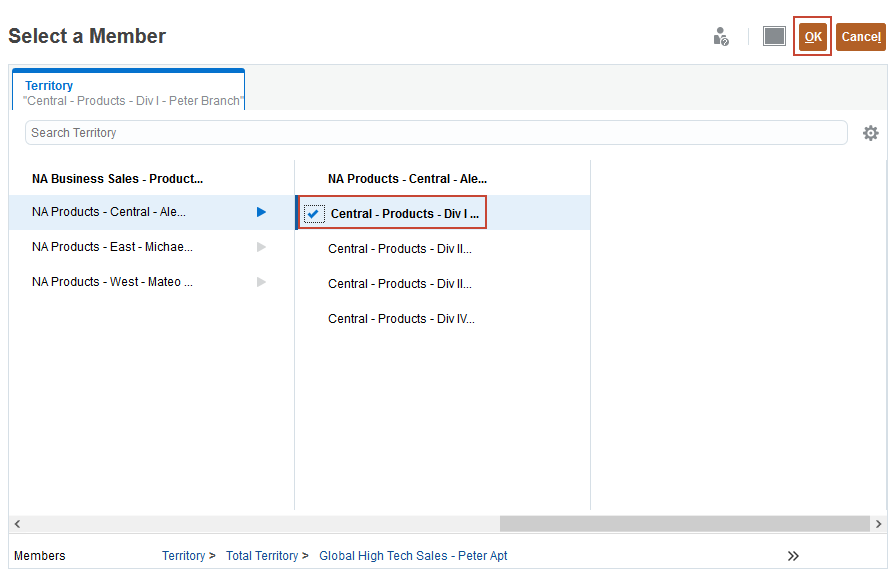
Task: Expand NA Products - Central arrow
Action: pos(262,212)
